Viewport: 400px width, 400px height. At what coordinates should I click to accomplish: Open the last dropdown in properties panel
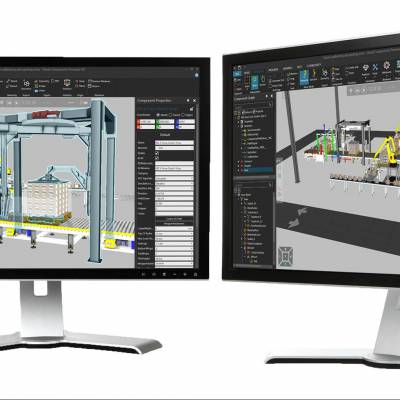pos(174,264)
